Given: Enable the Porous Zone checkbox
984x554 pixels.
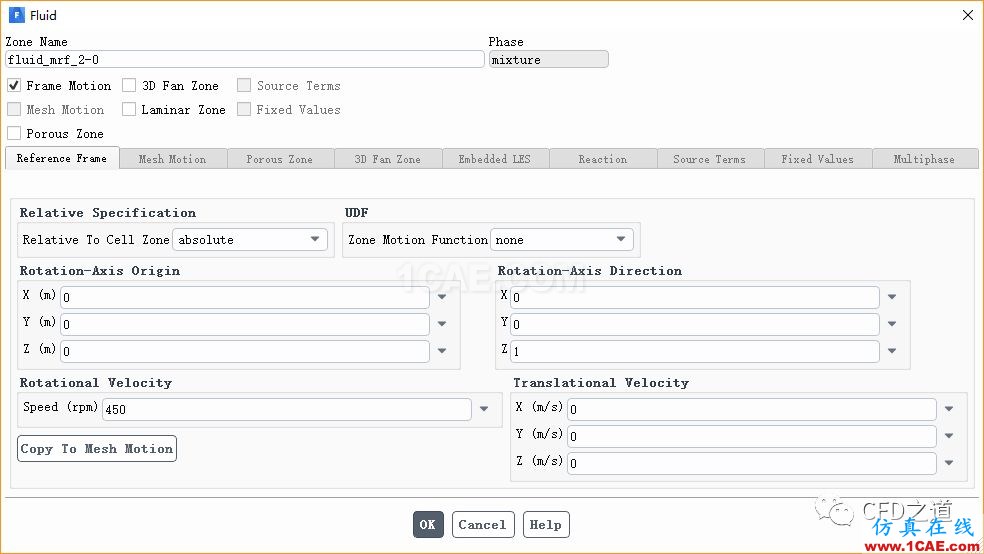Looking at the screenshot, I should (14, 133).
